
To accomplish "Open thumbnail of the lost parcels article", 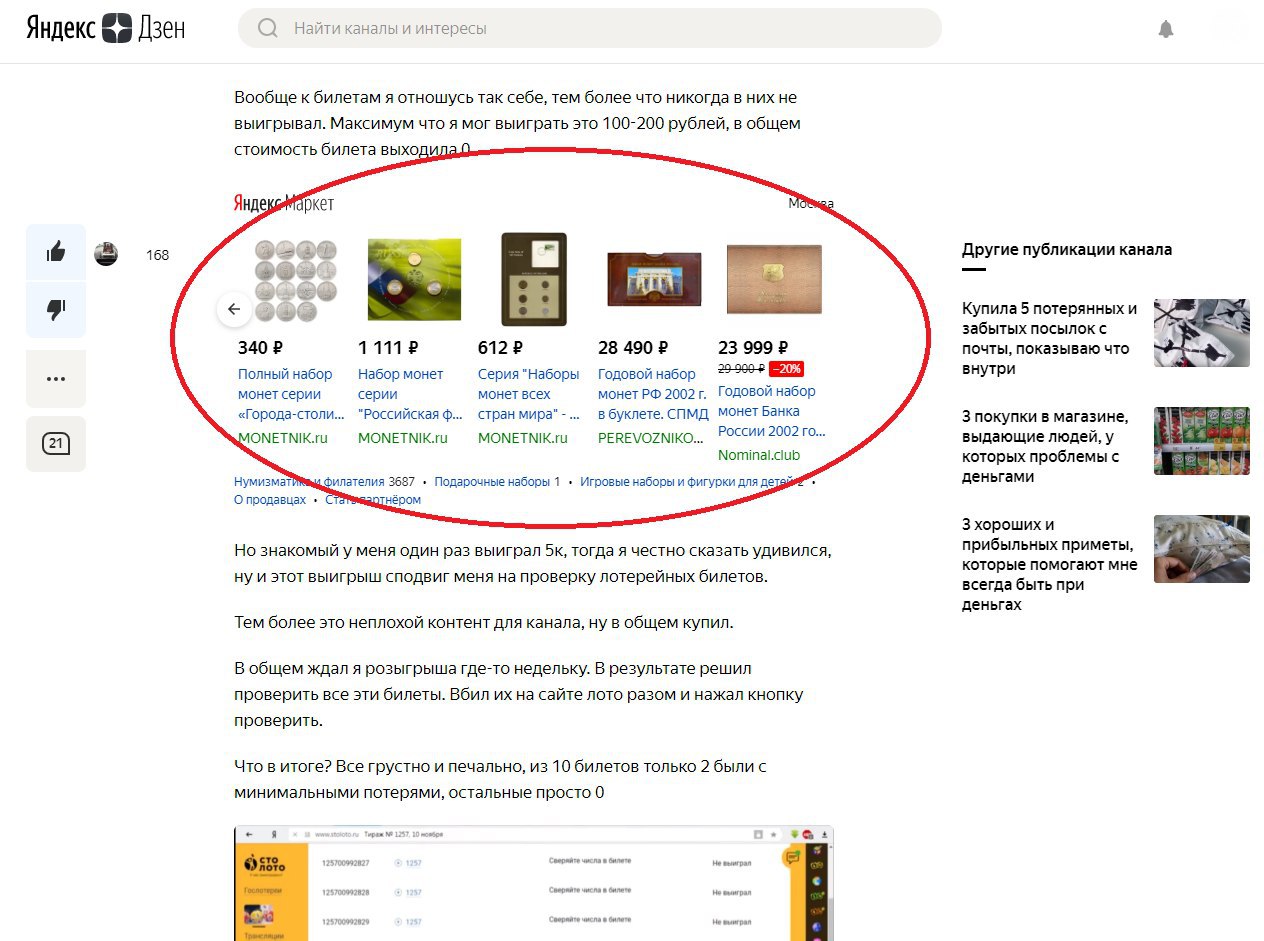I will (1202, 332).
